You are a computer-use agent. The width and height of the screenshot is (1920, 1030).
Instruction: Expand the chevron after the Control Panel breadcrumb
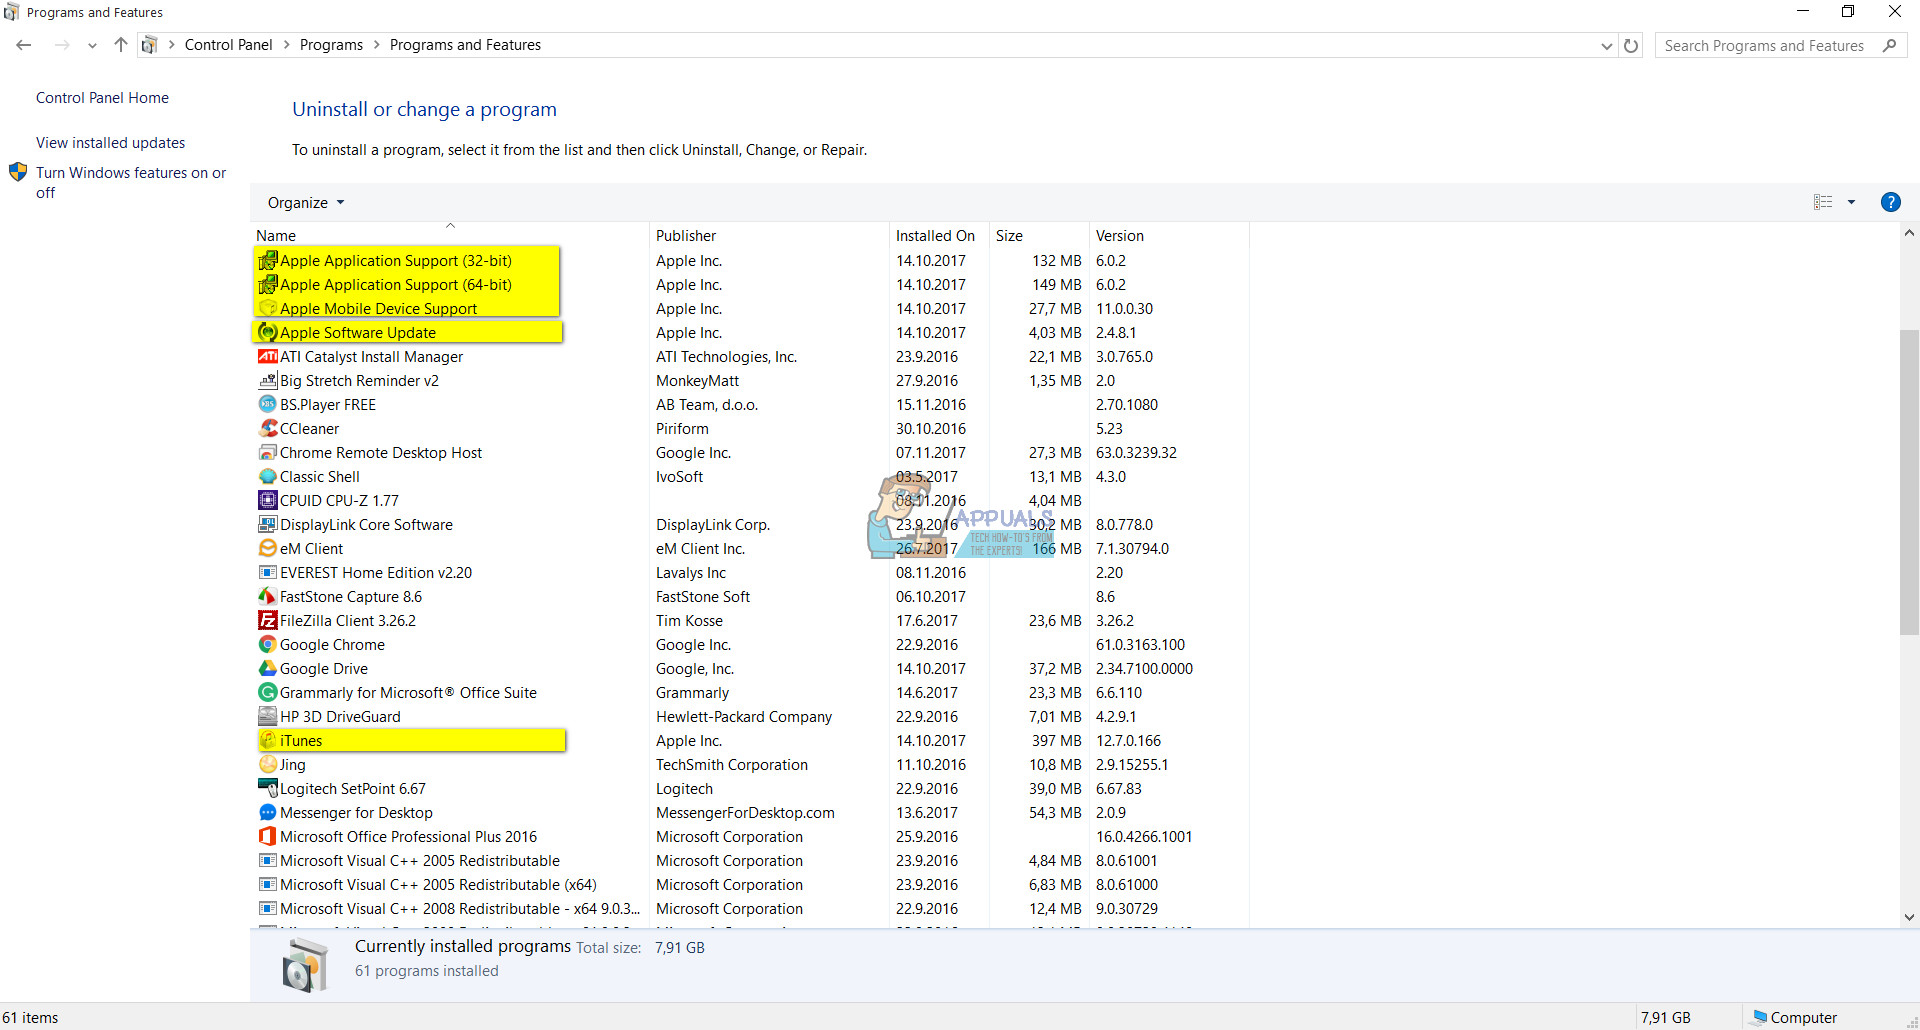[x=287, y=45]
